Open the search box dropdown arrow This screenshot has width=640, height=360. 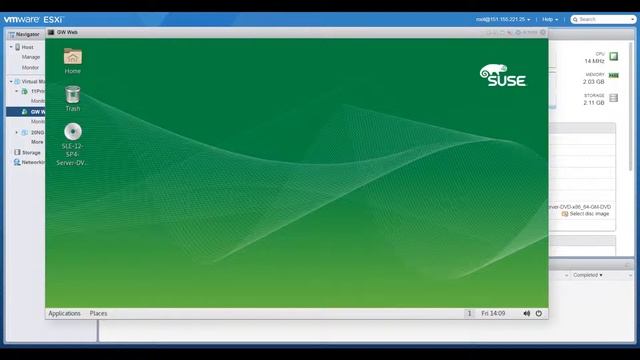click(x=633, y=19)
